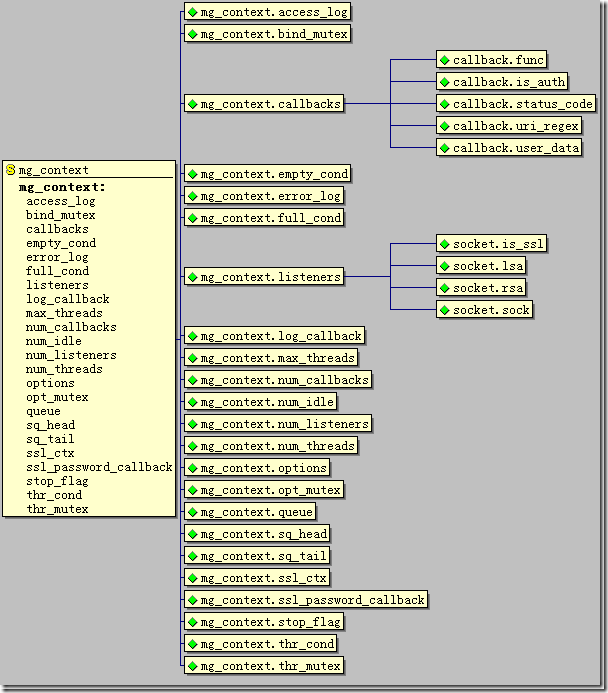
Task: Select the mg_context.thr_mutex node label
Action: [270, 666]
